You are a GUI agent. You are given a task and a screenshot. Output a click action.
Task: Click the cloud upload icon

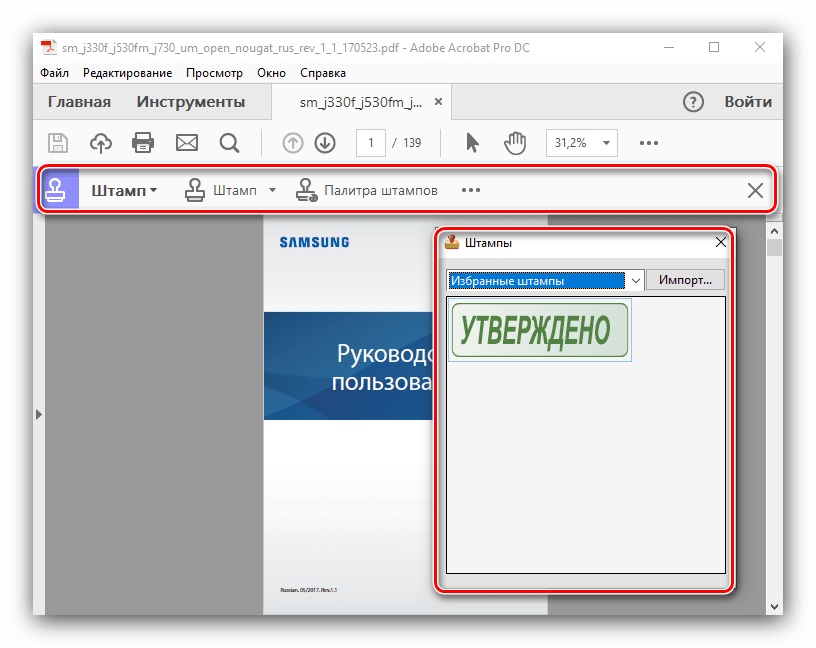(101, 143)
